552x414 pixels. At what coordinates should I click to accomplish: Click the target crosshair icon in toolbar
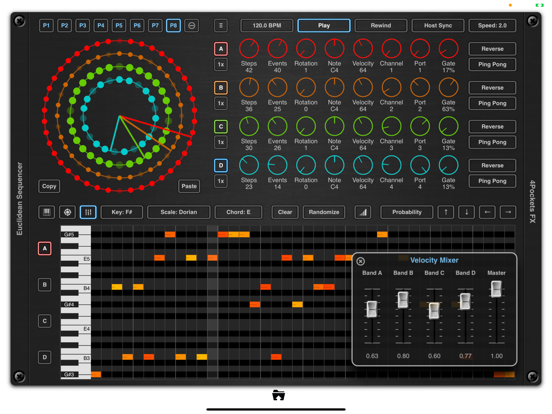coord(67,212)
